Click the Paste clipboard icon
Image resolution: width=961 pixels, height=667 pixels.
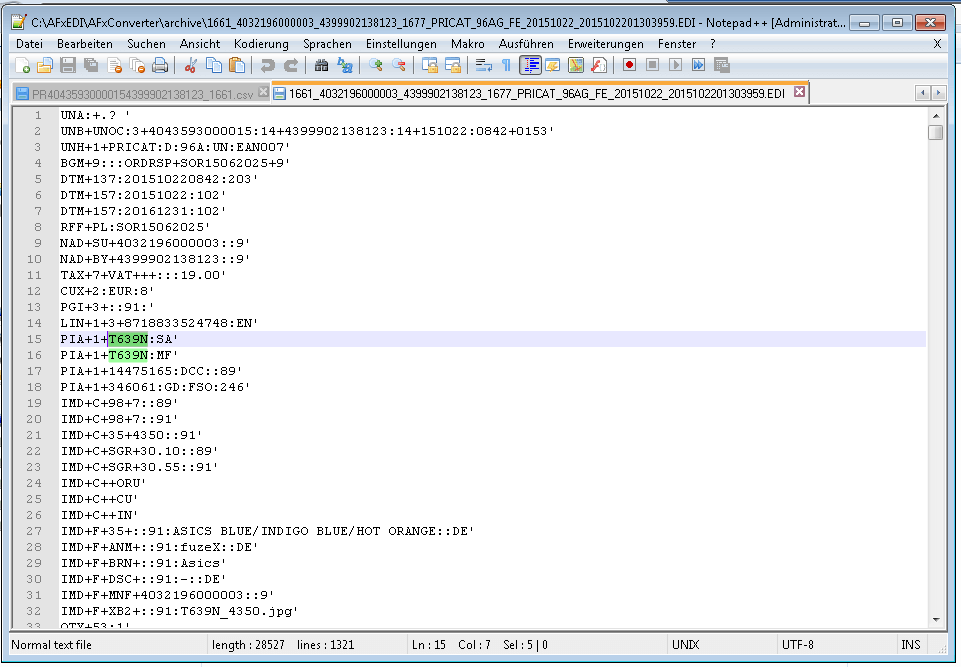(237, 66)
